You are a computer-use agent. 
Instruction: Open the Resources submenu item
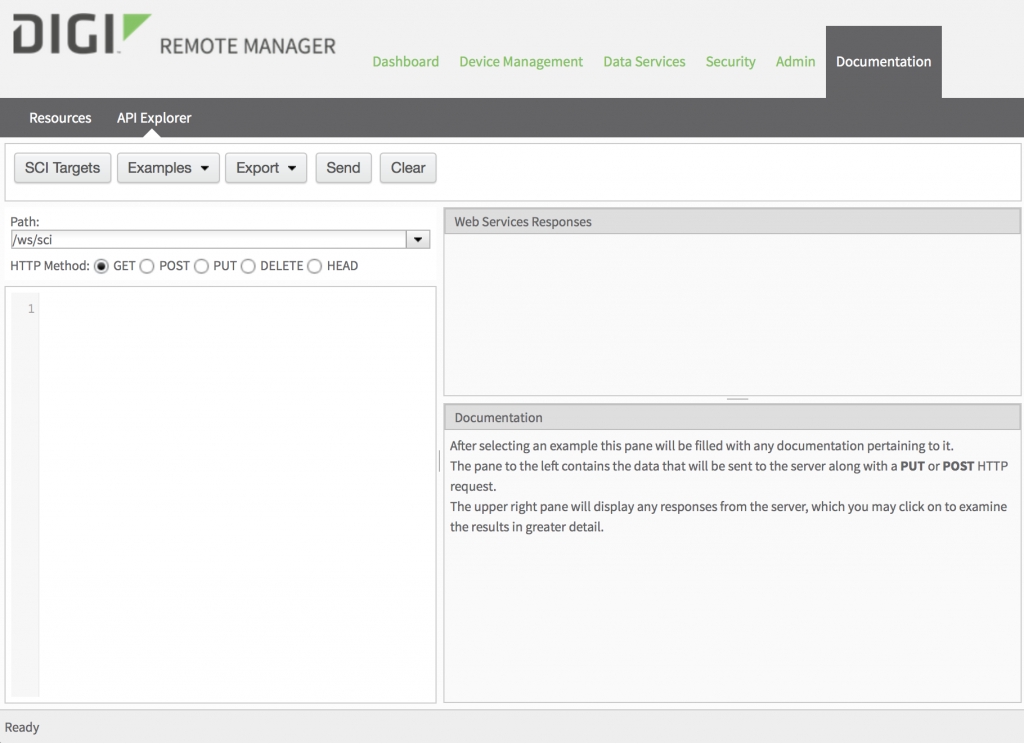(60, 118)
